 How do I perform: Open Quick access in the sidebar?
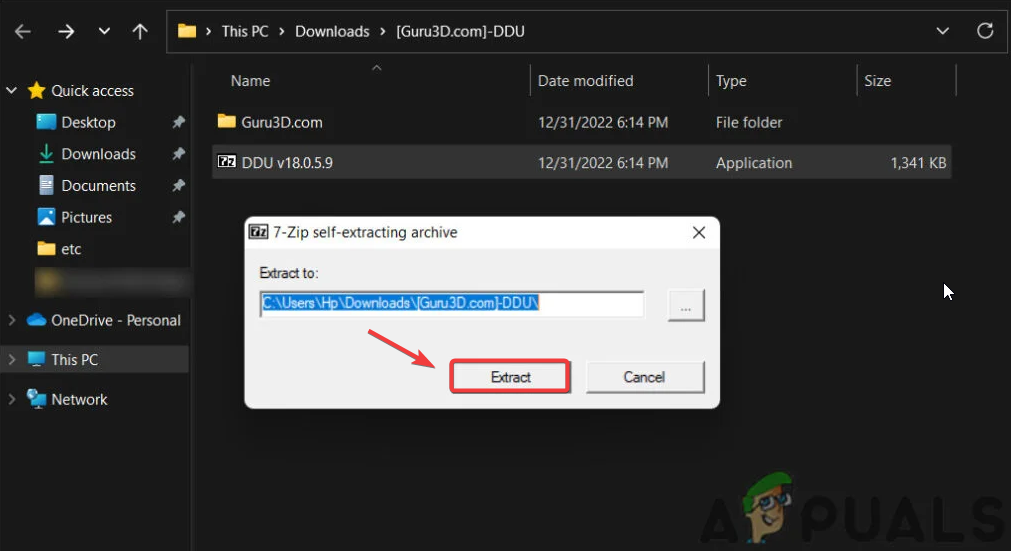click(x=92, y=91)
